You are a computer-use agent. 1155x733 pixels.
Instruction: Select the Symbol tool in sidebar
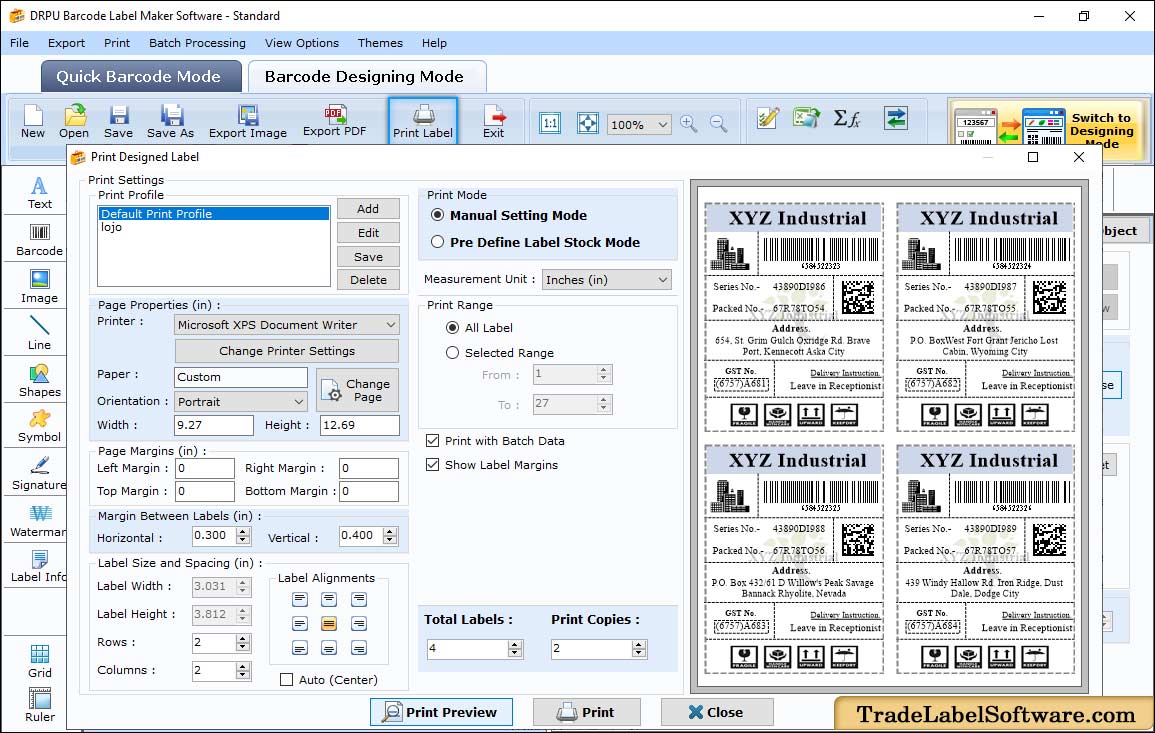pyautogui.click(x=39, y=427)
